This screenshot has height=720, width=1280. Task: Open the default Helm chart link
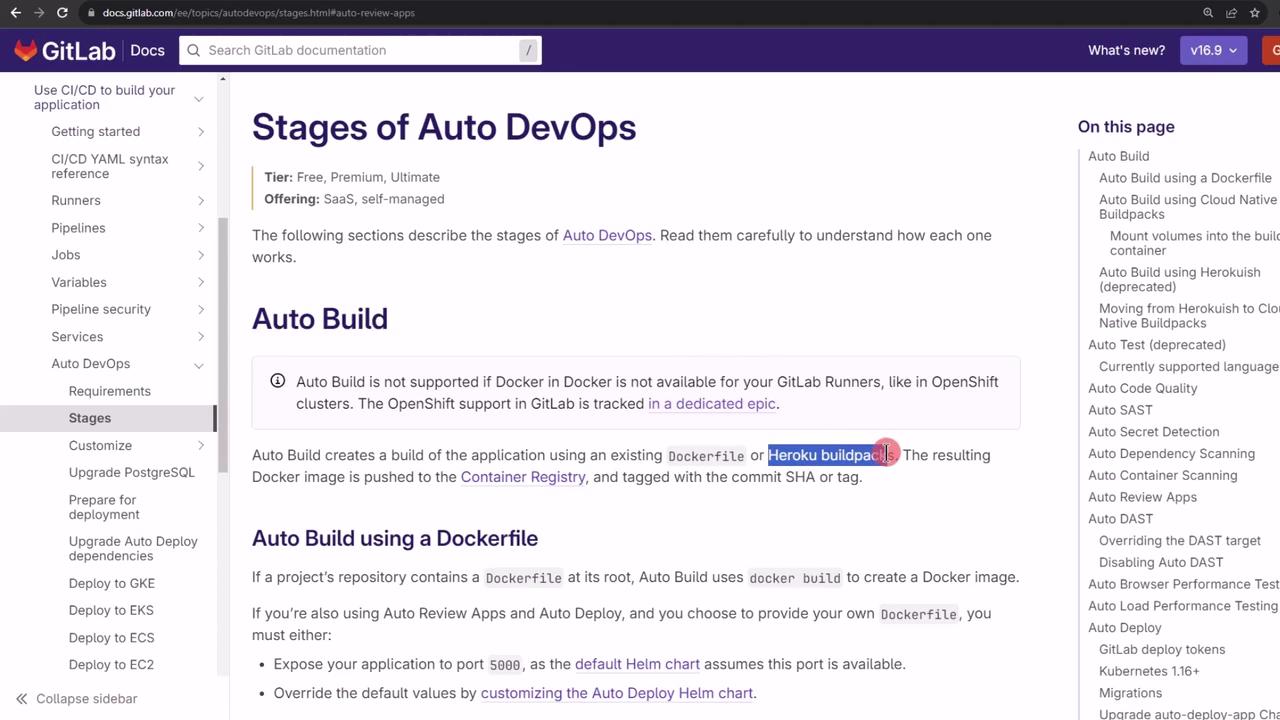tap(637, 664)
